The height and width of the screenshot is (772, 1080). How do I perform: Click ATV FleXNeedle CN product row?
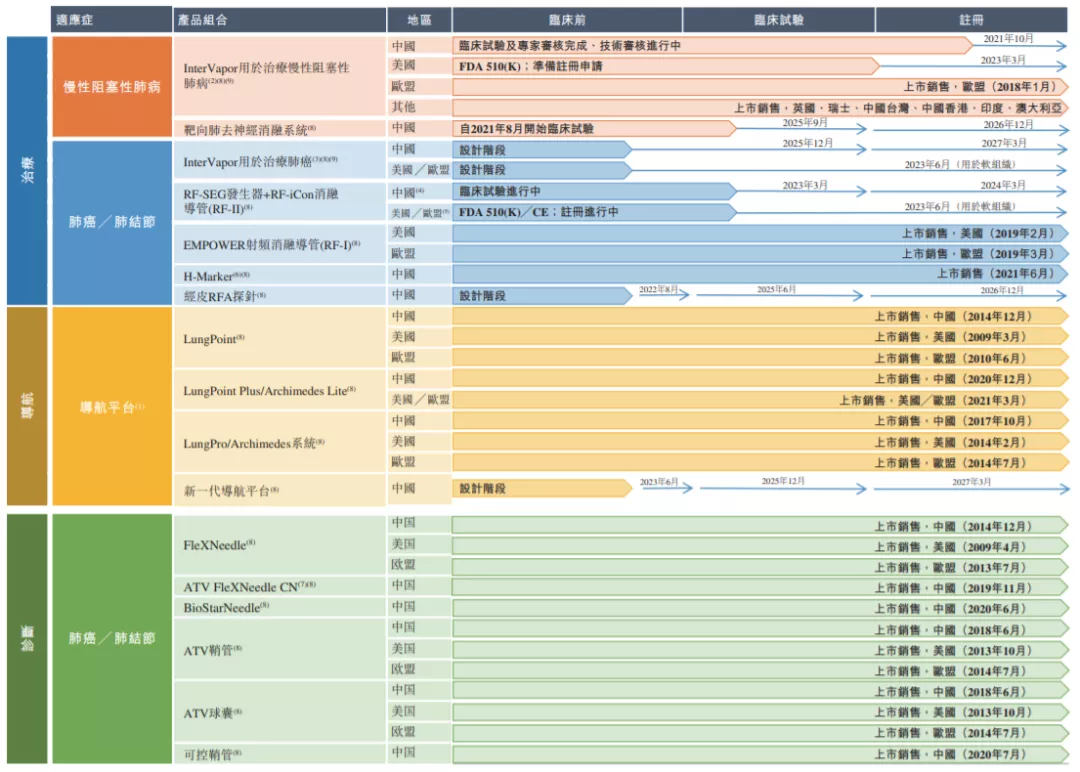coord(280,587)
